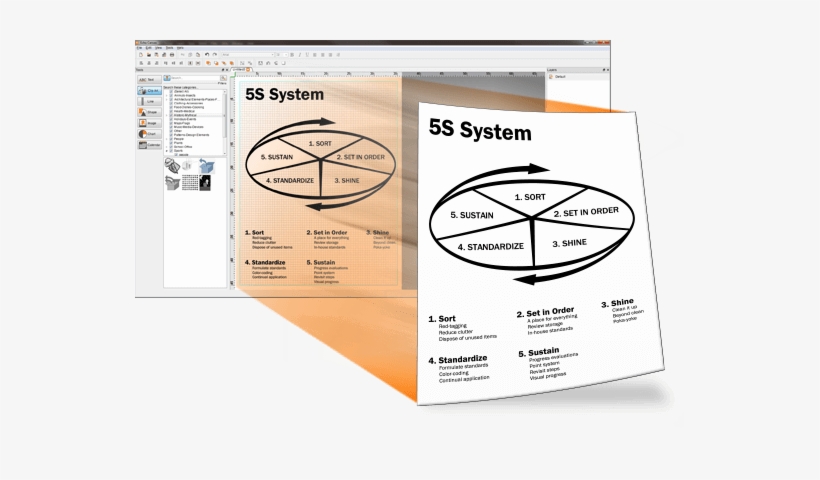Select the Text tool button
The height and width of the screenshot is (480, 820).
tap(150, 79)
